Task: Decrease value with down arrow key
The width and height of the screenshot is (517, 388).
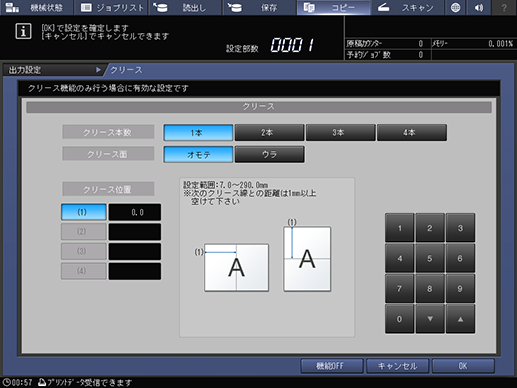Action: [x=430, y=319]
